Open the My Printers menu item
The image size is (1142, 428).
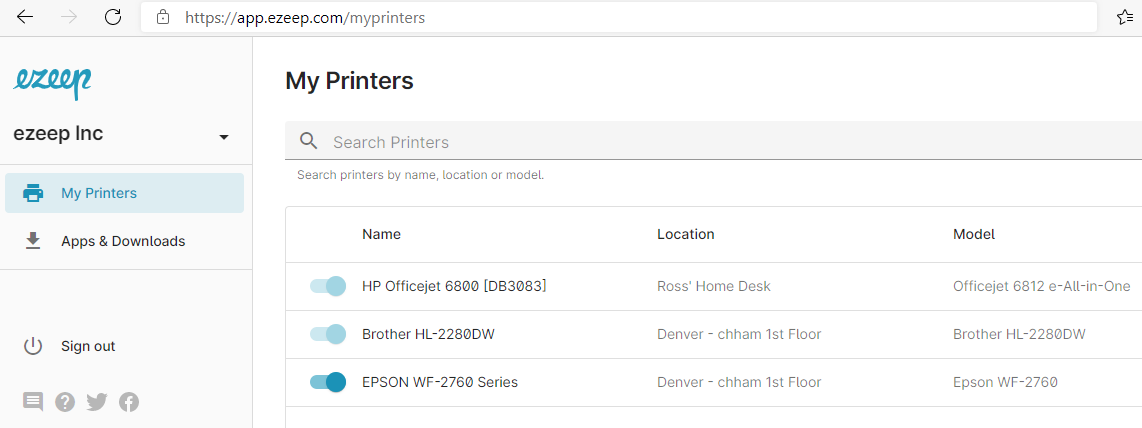125,193
